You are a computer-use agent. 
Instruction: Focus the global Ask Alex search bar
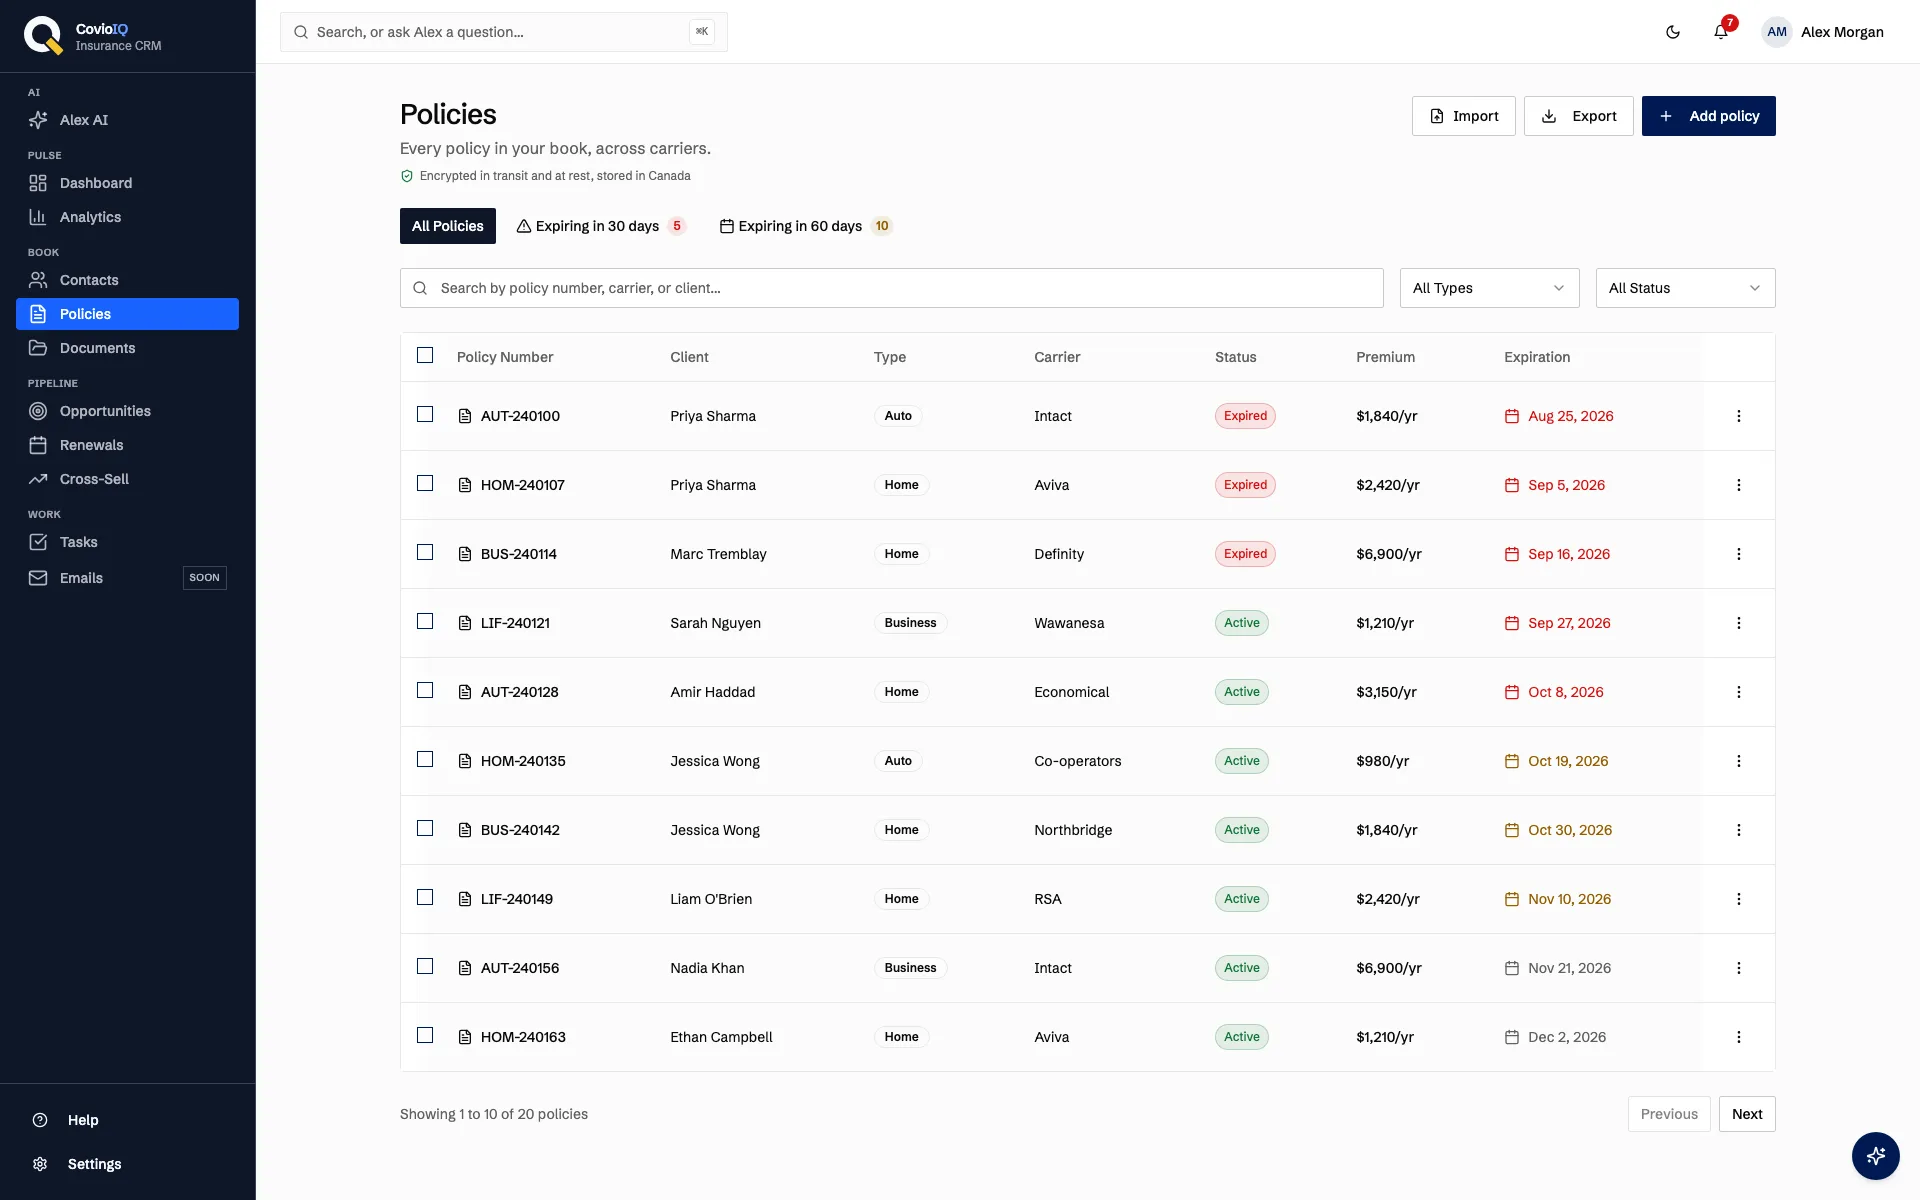coord(503,32)
